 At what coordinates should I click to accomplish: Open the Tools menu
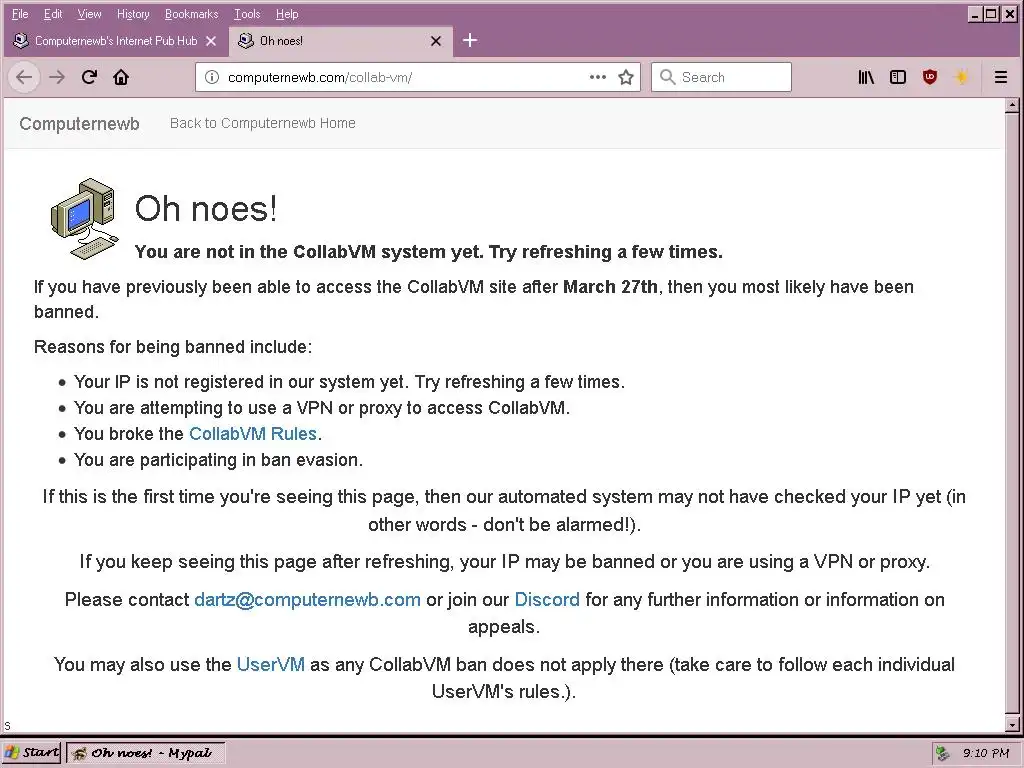coord(247,14)
